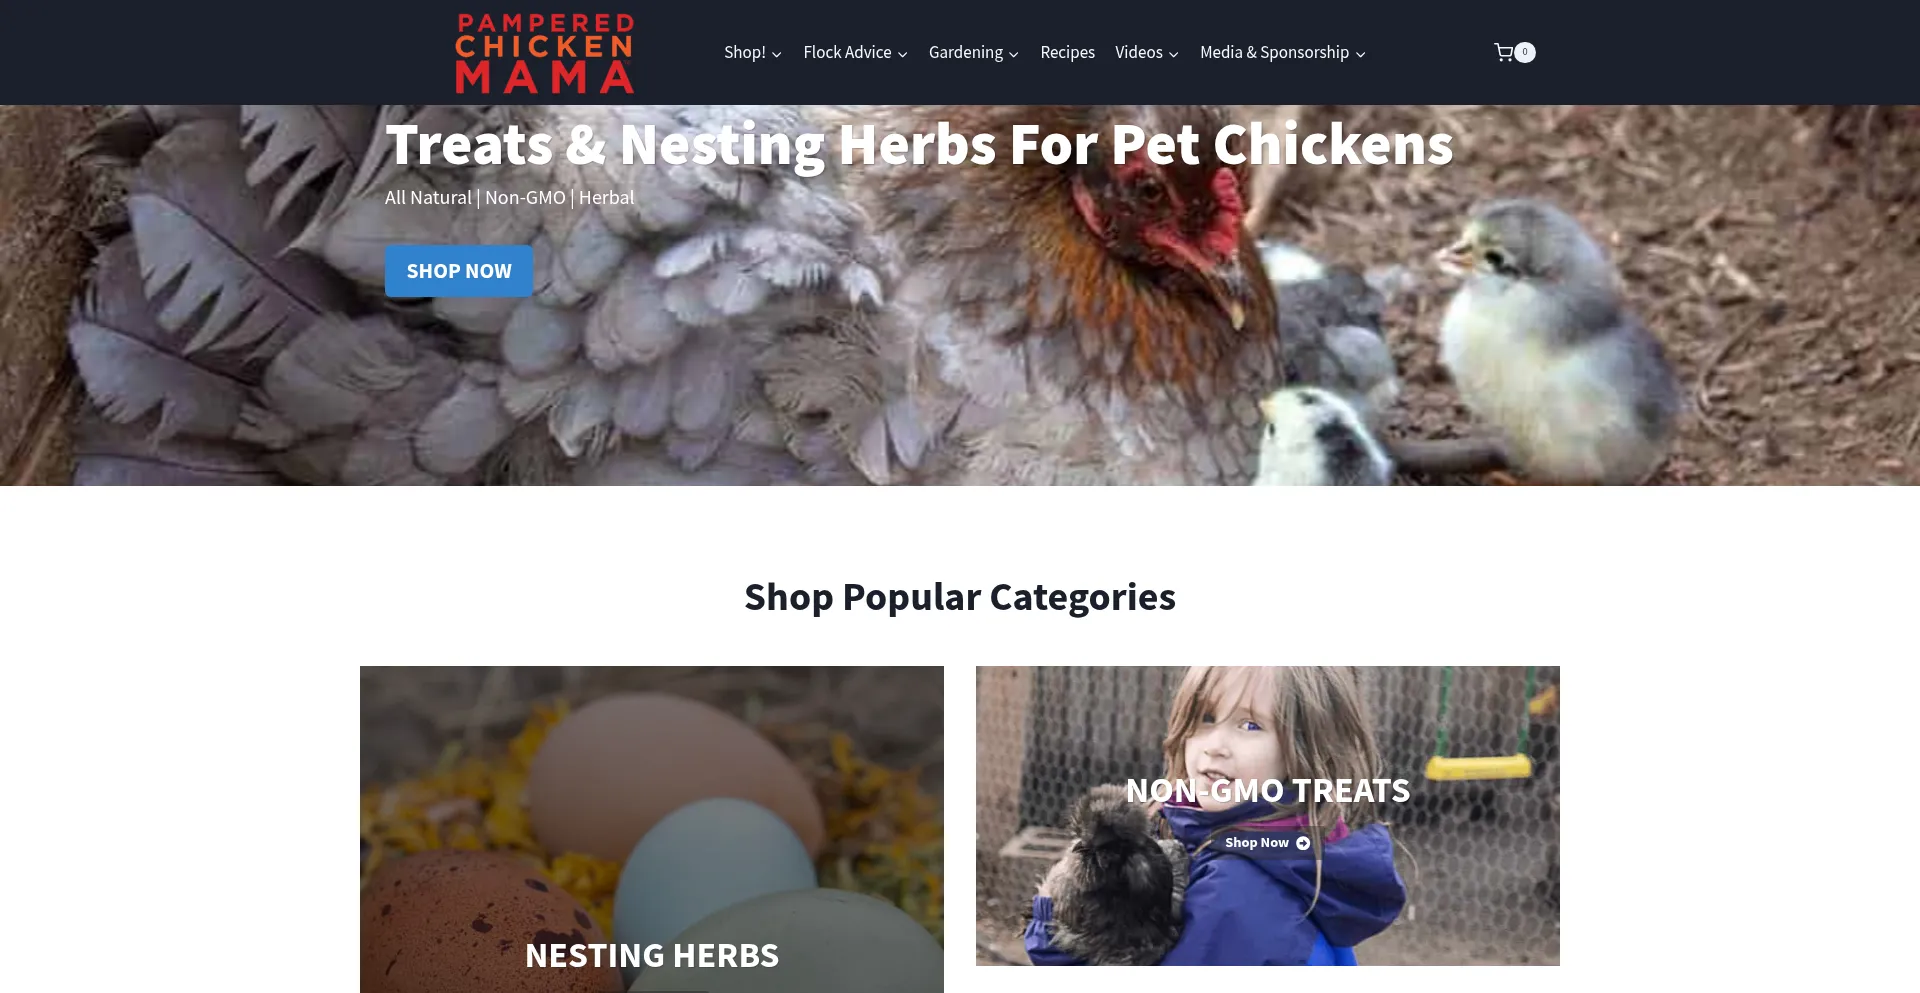1920x993 pixels.
Task: Open the Flock Advice menu
Action: pos(847,52)
